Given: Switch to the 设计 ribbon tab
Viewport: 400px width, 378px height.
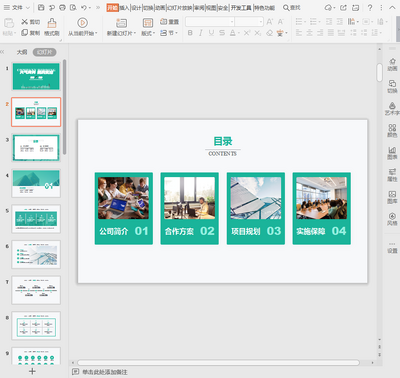Looking at the screenshot, I should [x=136, y=8].
